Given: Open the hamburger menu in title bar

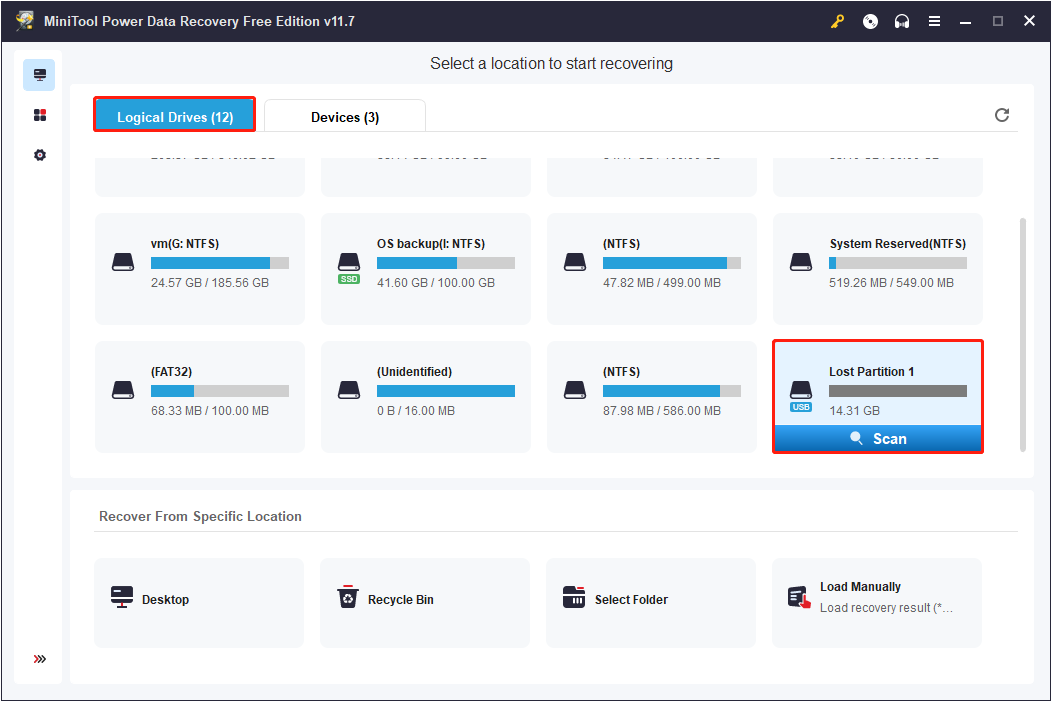Looking at the screenshot, I should (934, 21).
